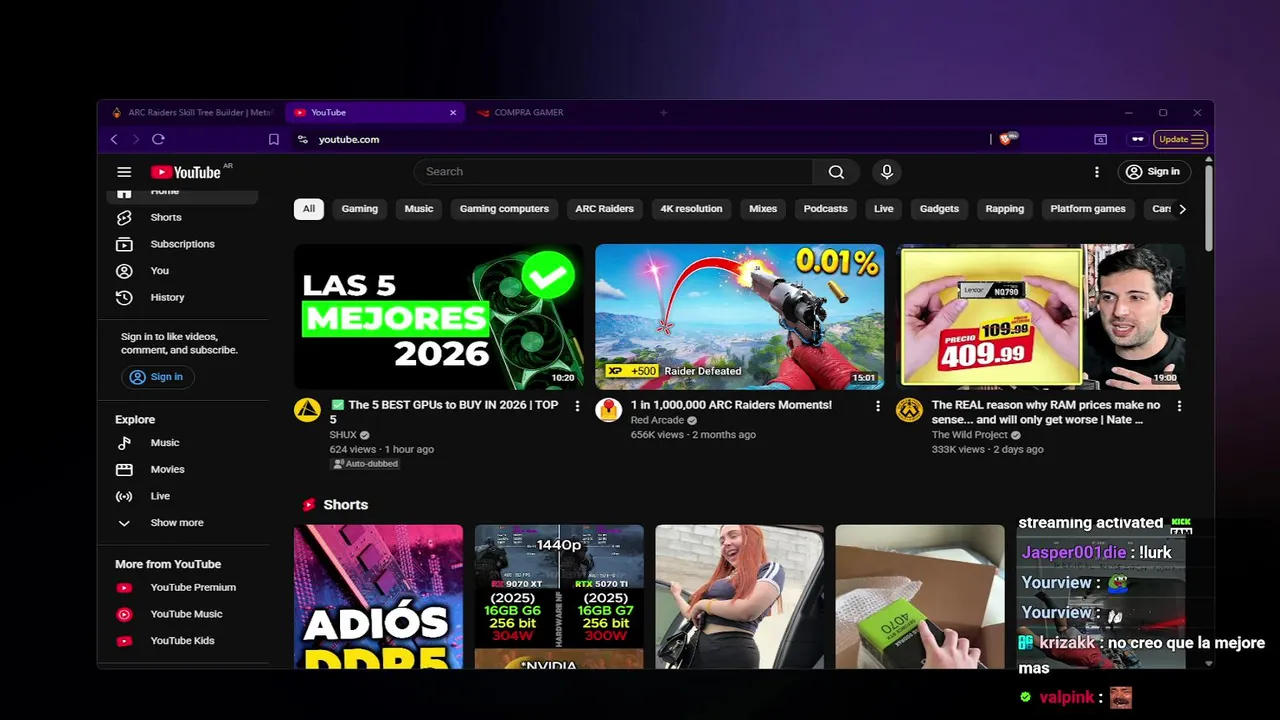This screenshot has height=720, width=1280.
Task: Select the All filter chip
Action: (309, 209)
